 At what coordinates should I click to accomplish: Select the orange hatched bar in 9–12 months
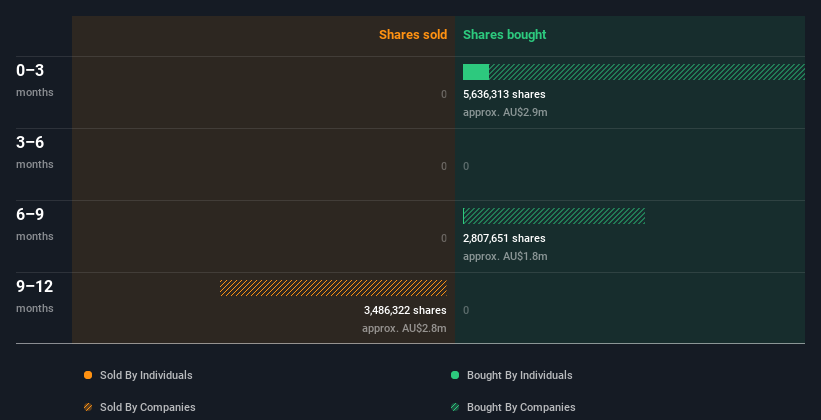333,288
